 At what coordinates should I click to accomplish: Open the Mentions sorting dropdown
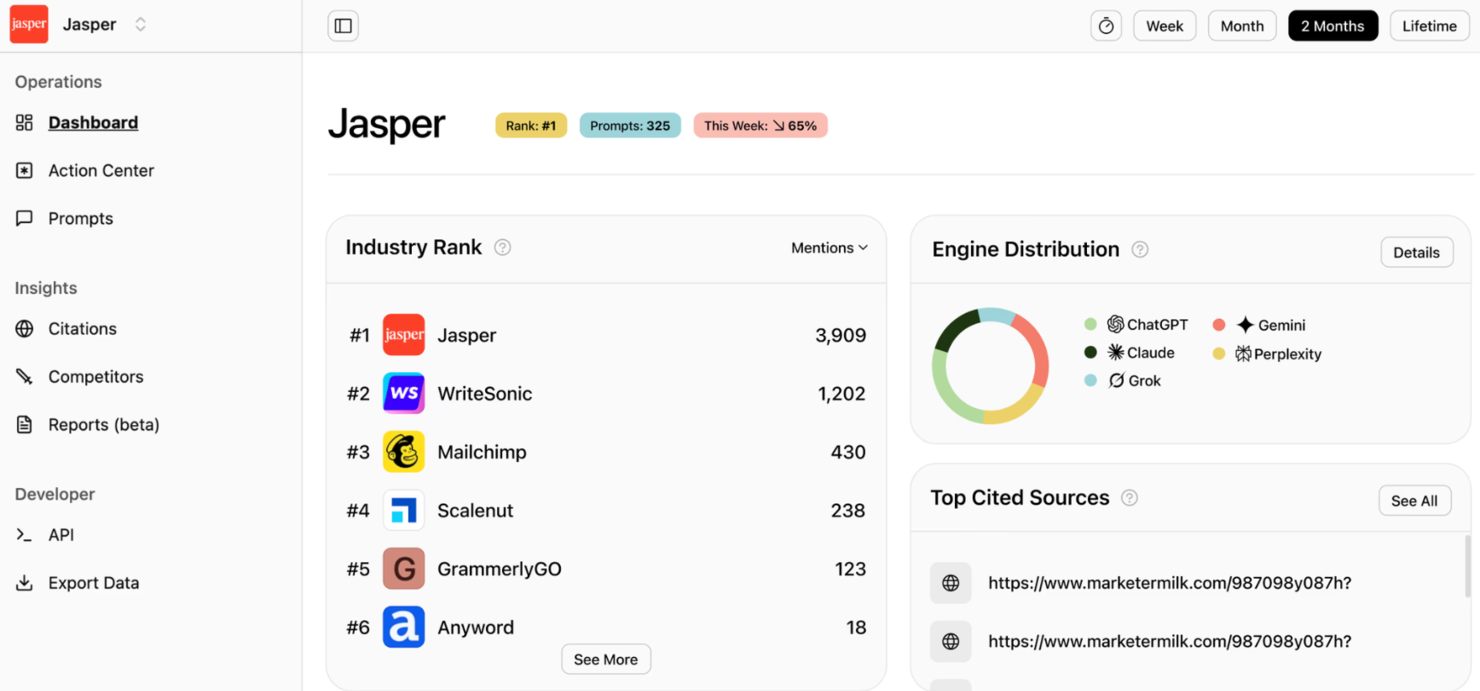pos(829,247)
